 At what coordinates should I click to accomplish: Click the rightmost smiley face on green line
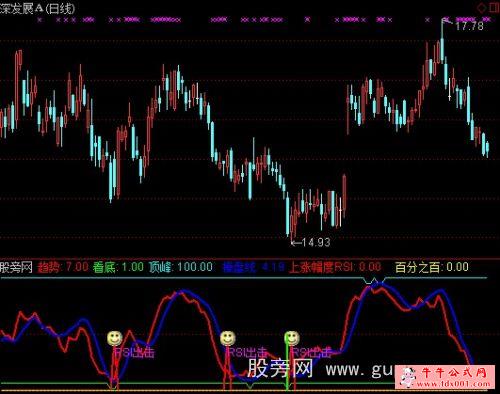pyautogui.click(x=292, y=338)
